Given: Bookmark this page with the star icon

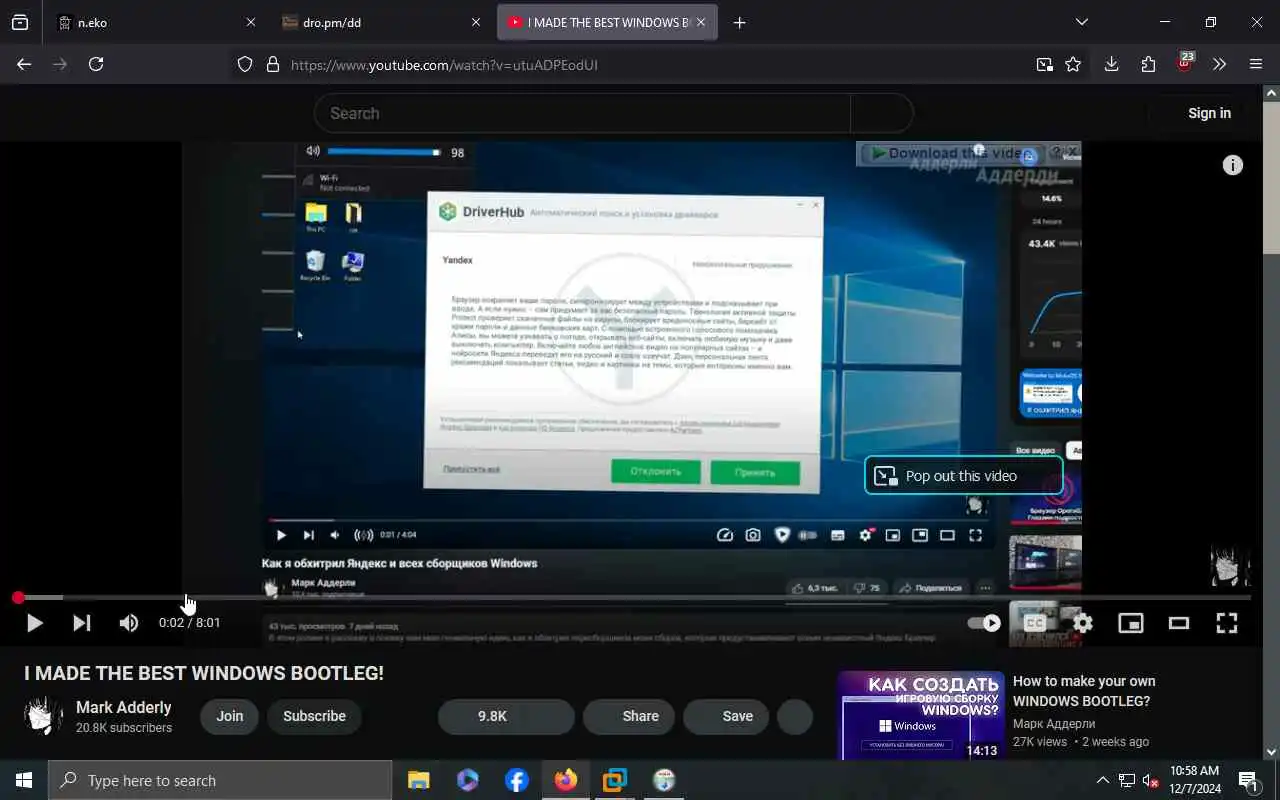Looking at the screenshot, I should coord(1073,65).
